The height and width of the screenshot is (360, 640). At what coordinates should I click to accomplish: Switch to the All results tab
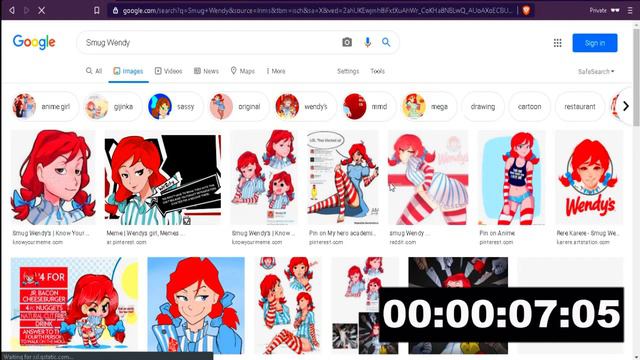pos(94,71)
